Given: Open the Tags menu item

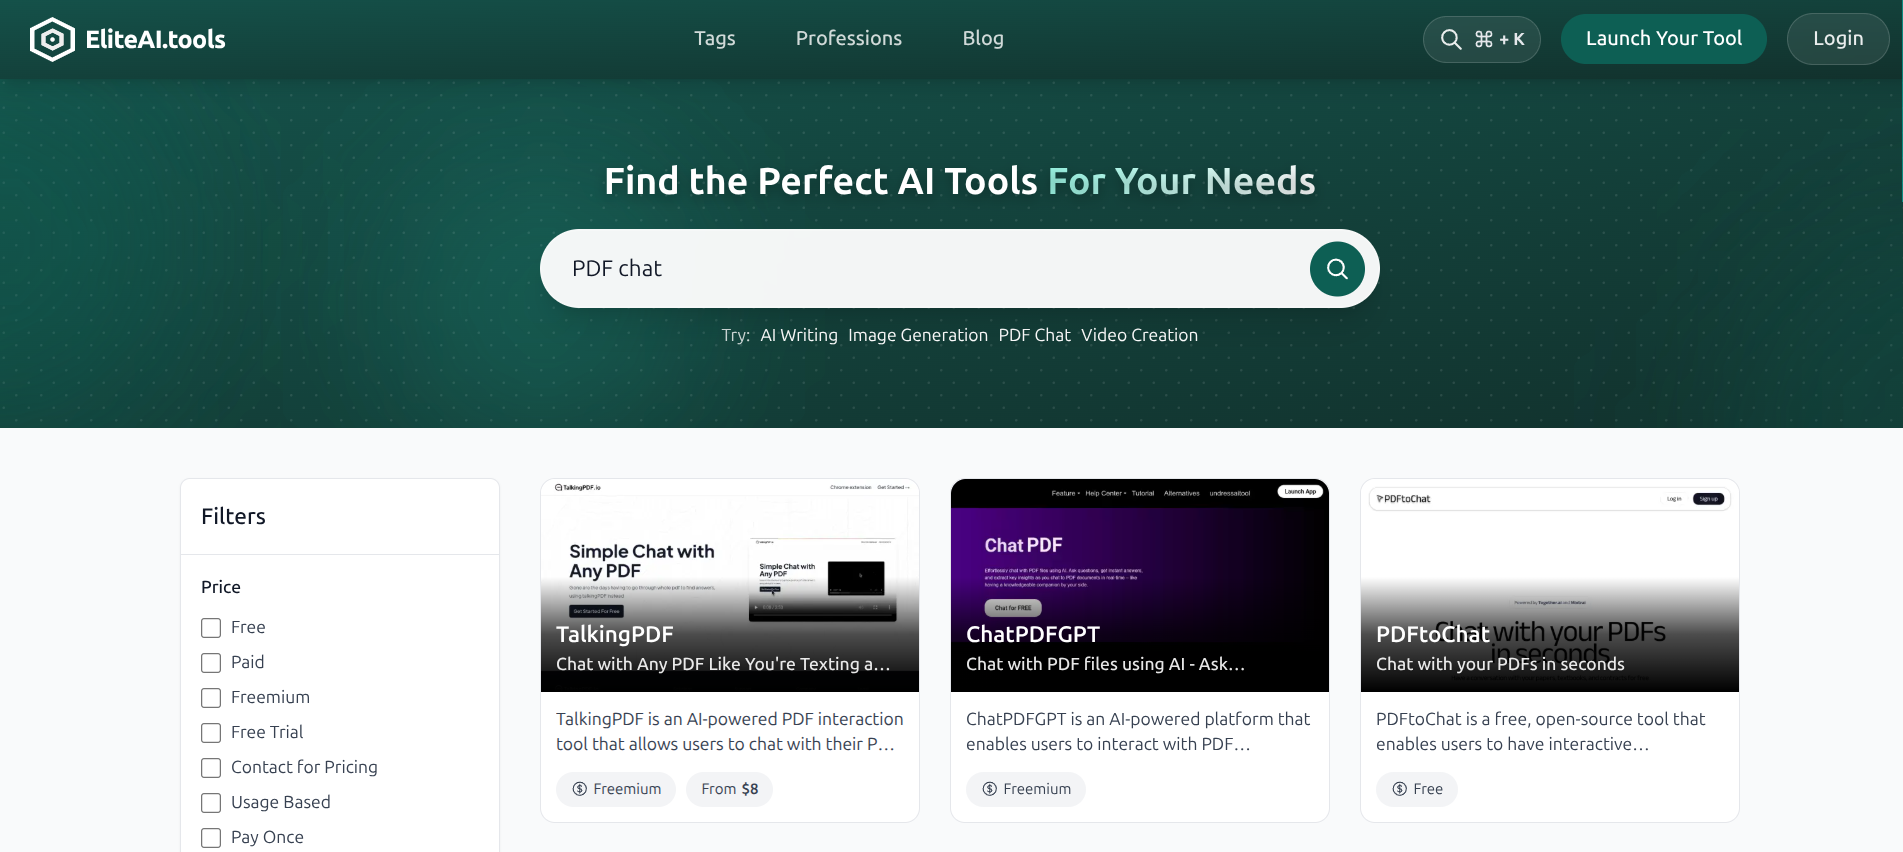Looking at the screenshot, I should [715, 38].
